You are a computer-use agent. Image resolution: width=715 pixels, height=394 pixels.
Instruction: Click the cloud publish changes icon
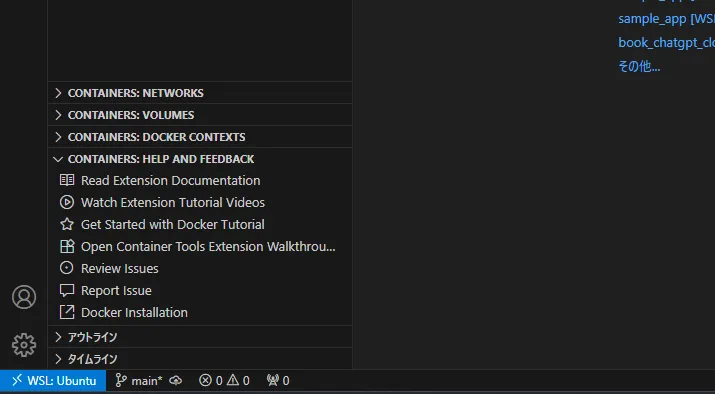click(176, 381)
